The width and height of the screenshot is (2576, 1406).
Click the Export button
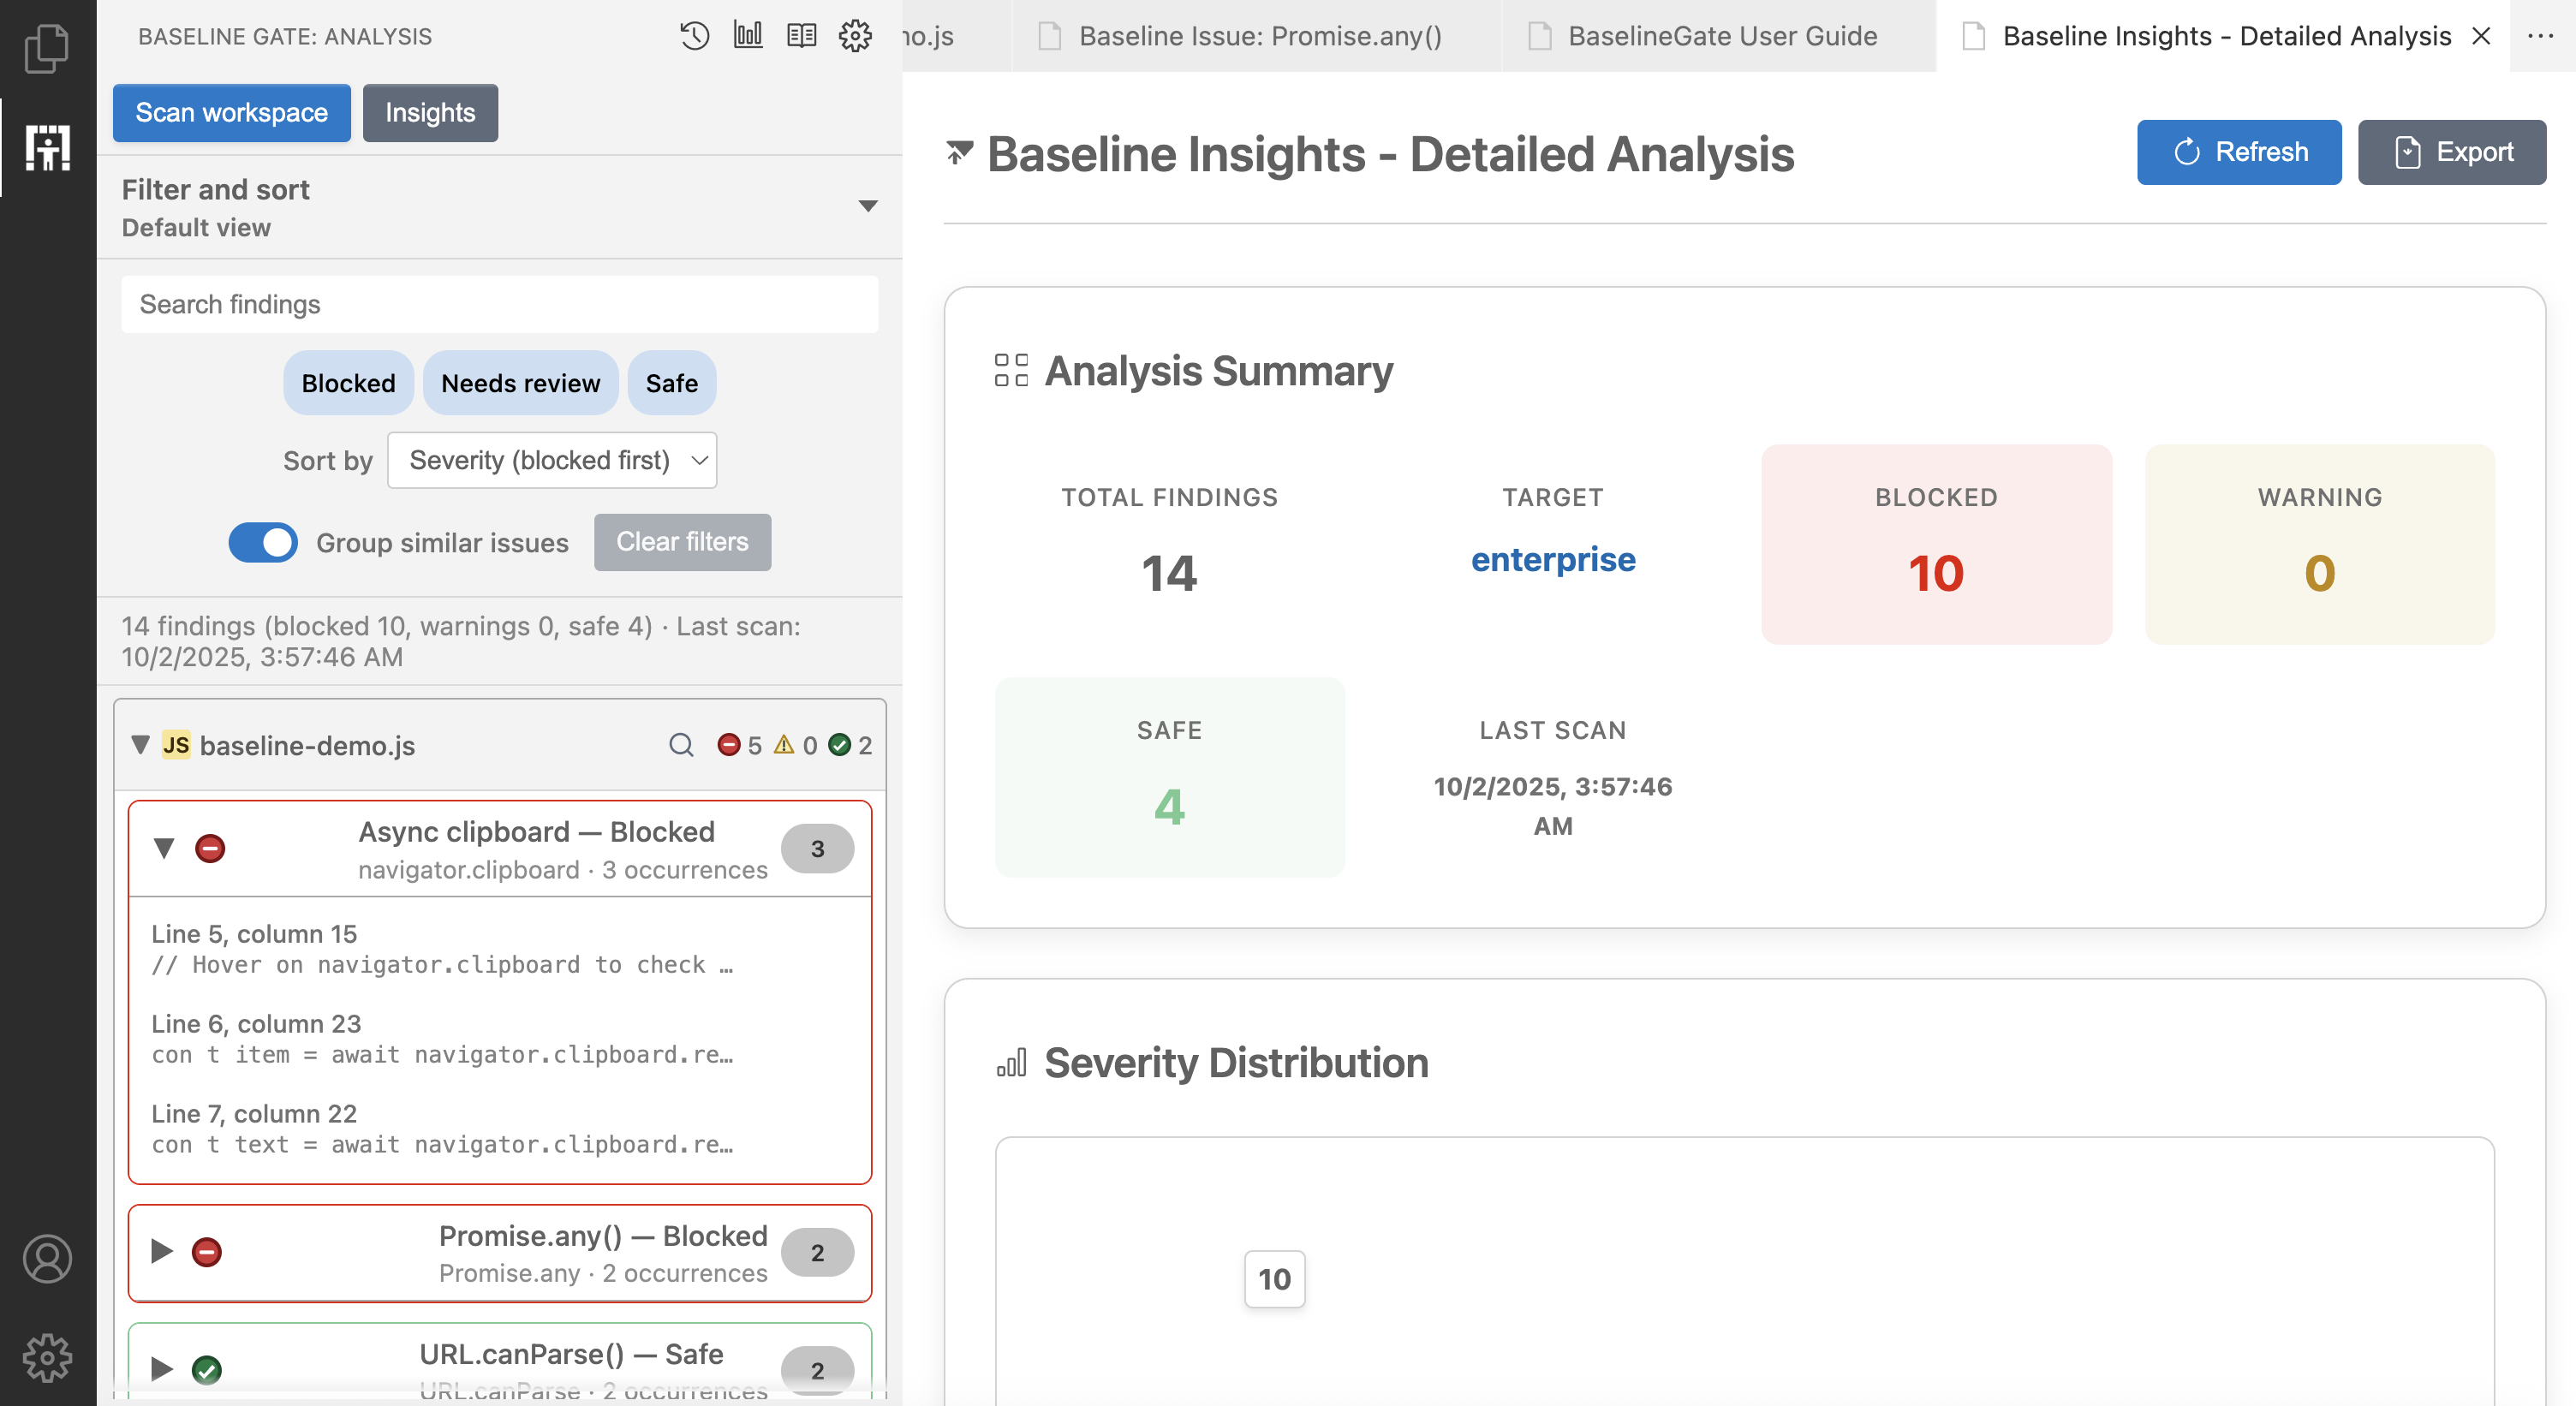[x=2451, y=152]
